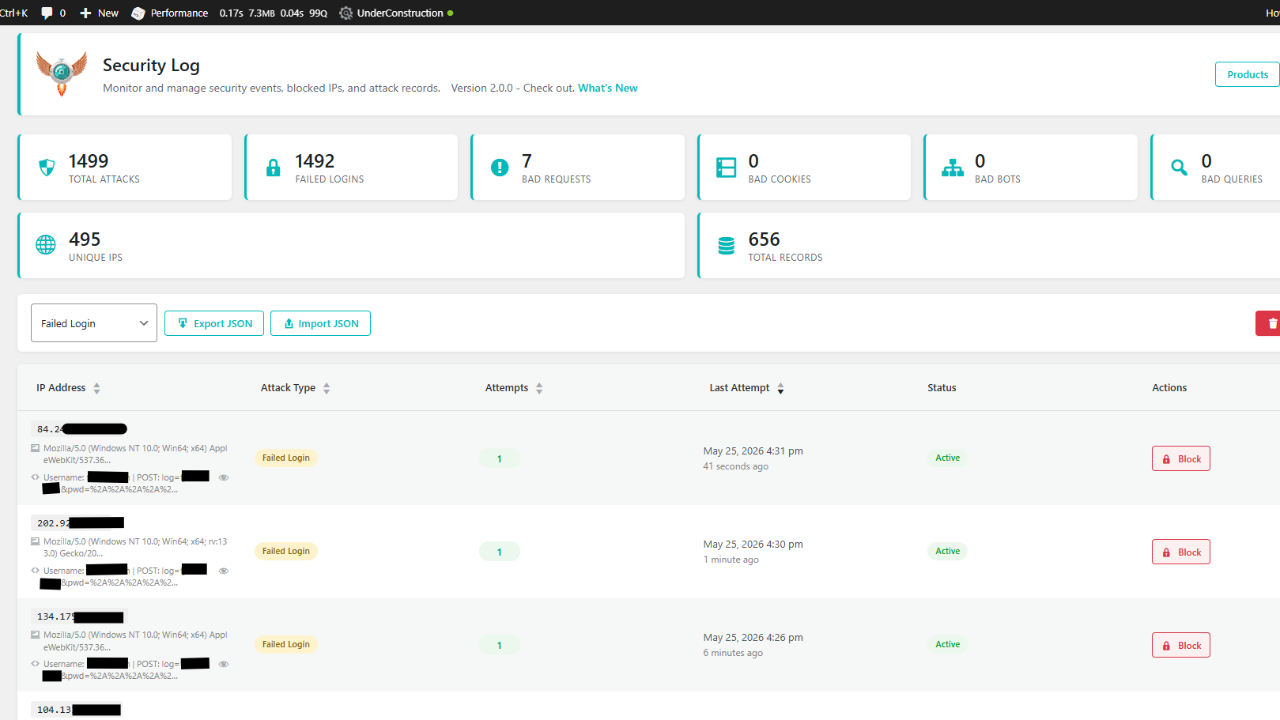1280x720 pixels.
Task: Click the Bad Cookies card icon
Action: click(x=726, y=168)
